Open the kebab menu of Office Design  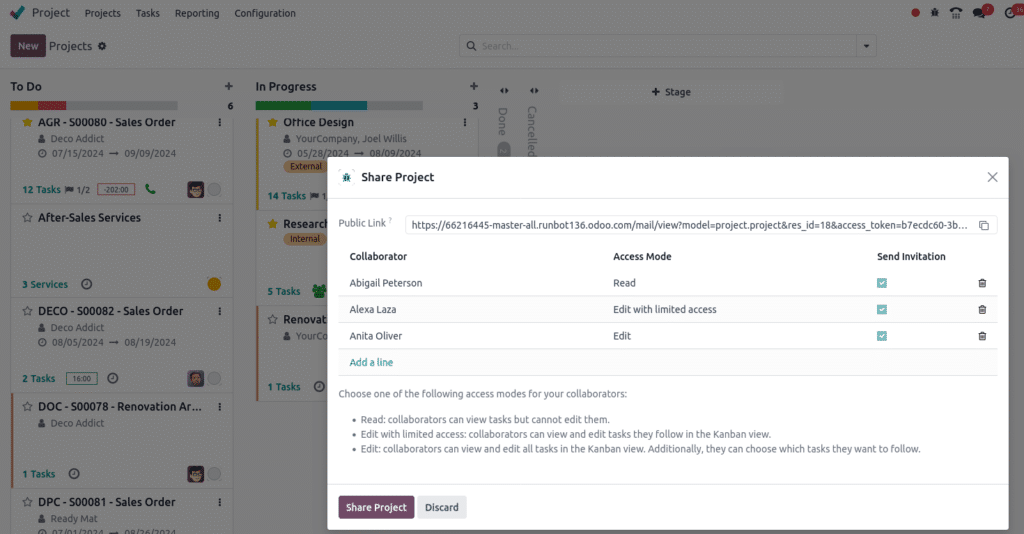click(465, 122)
